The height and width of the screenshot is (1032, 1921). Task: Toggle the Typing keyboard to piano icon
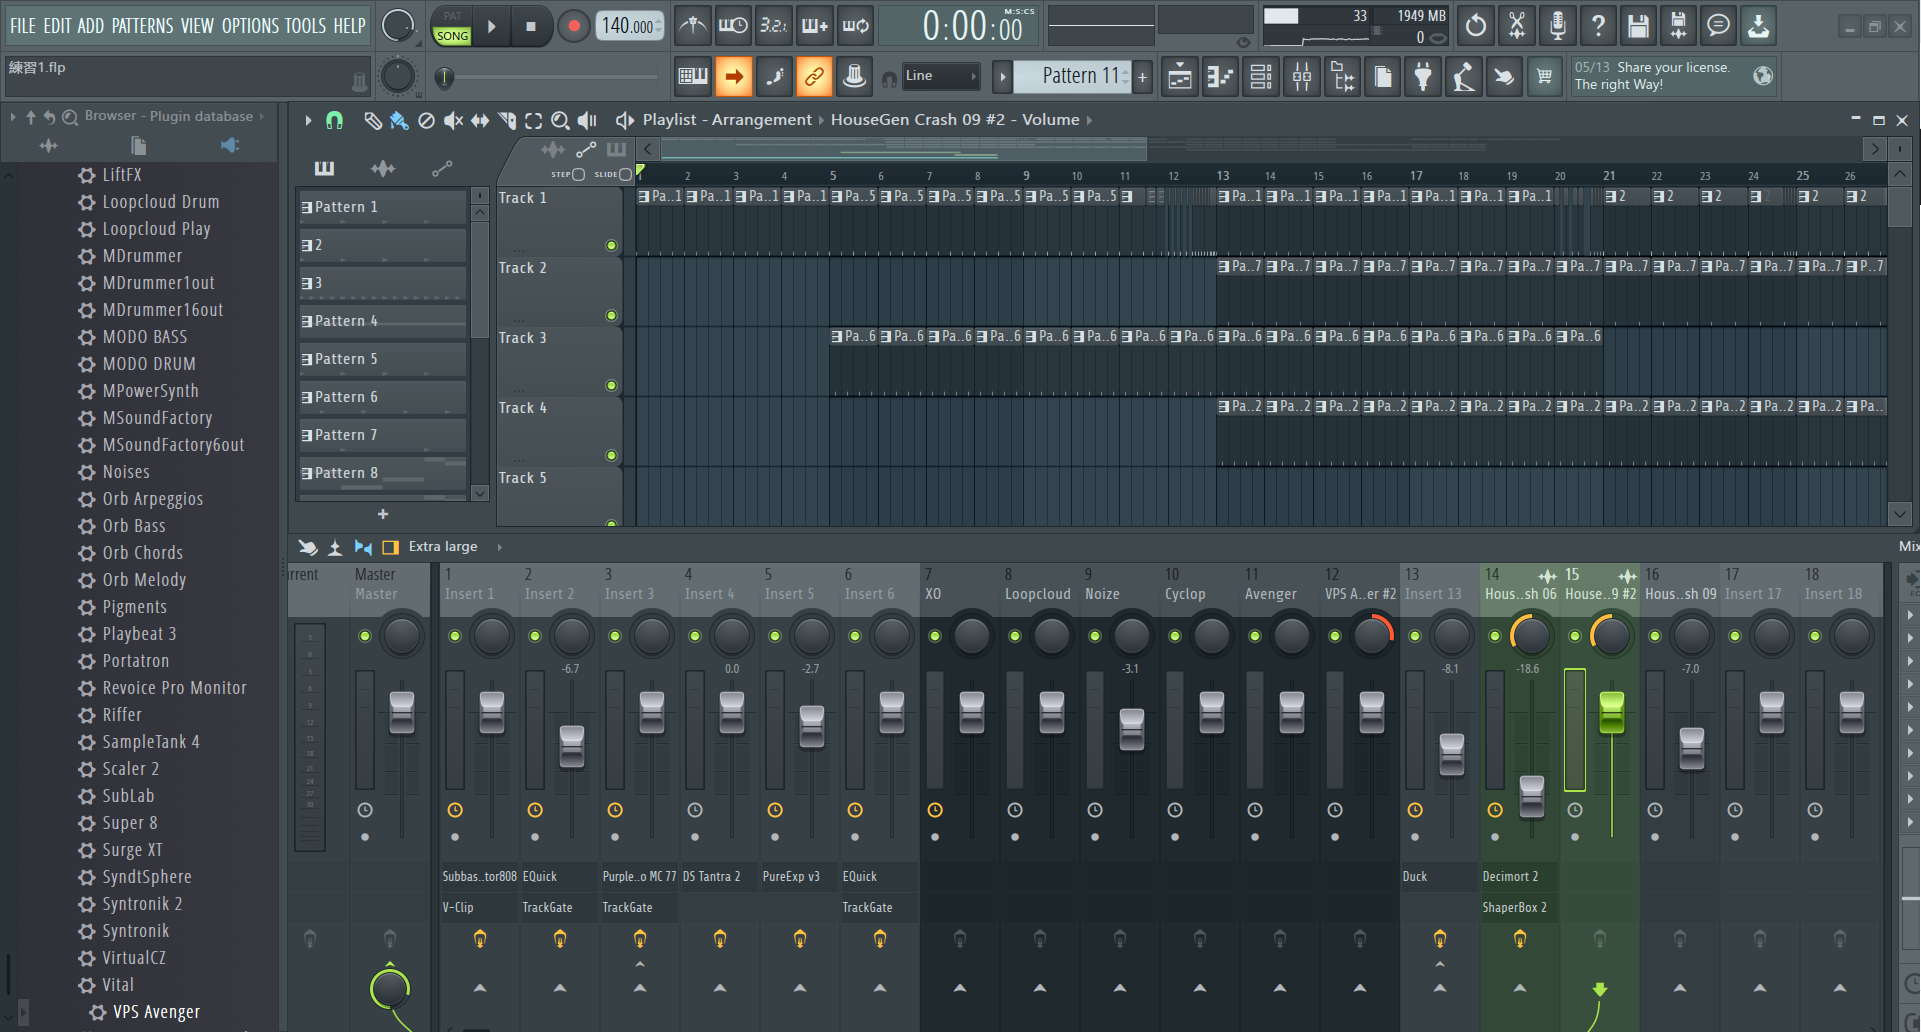pyautogui.click(x=692, y=76)
